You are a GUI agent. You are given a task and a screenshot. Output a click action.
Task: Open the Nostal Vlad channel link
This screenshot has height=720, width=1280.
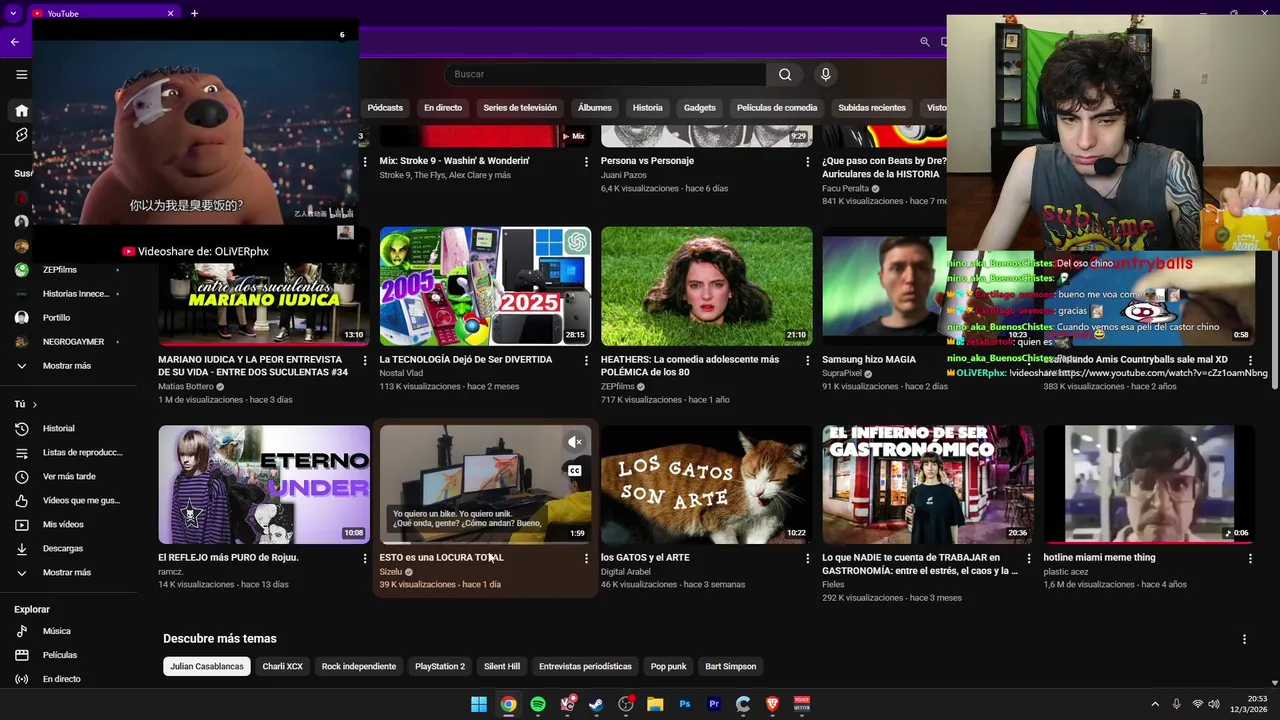tap(402, 373)
